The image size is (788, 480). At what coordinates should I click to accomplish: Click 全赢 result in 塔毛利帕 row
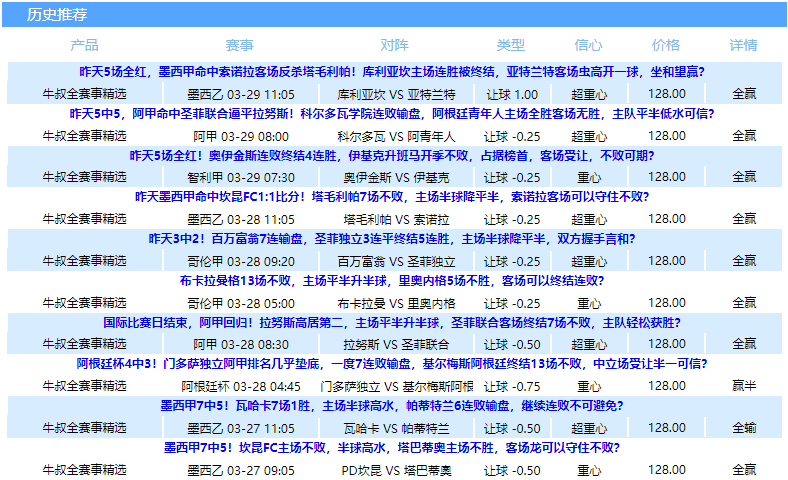744,219
